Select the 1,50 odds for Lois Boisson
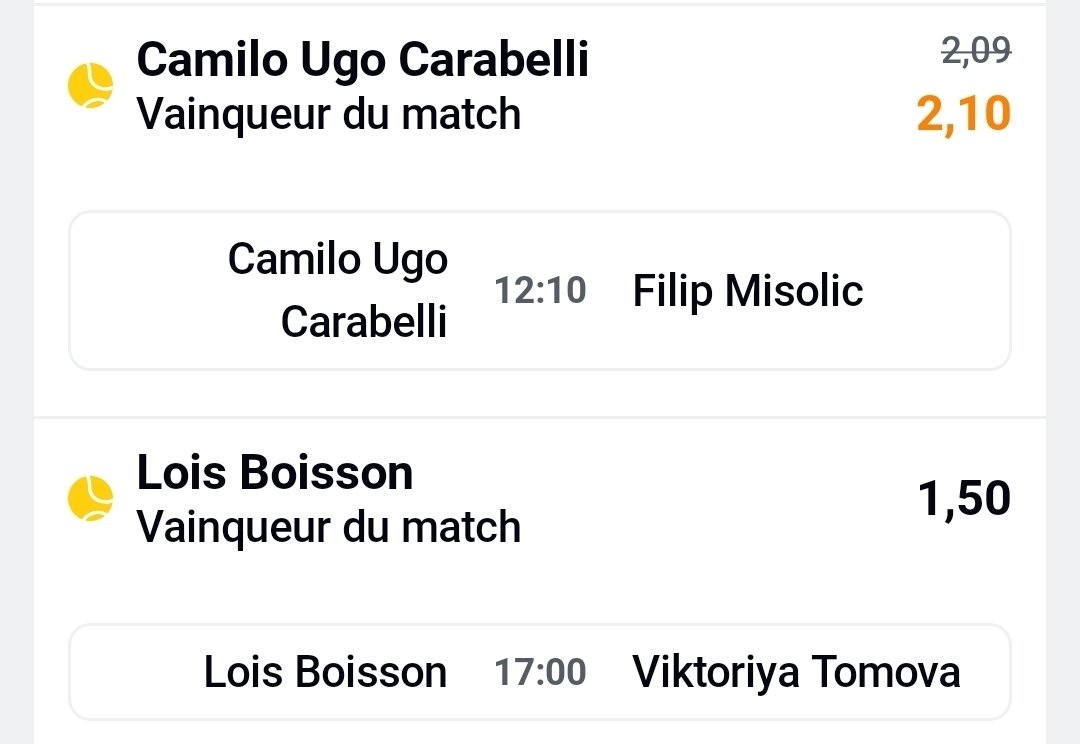Screen dimensions: 1080x744 [x=964, y=498]
